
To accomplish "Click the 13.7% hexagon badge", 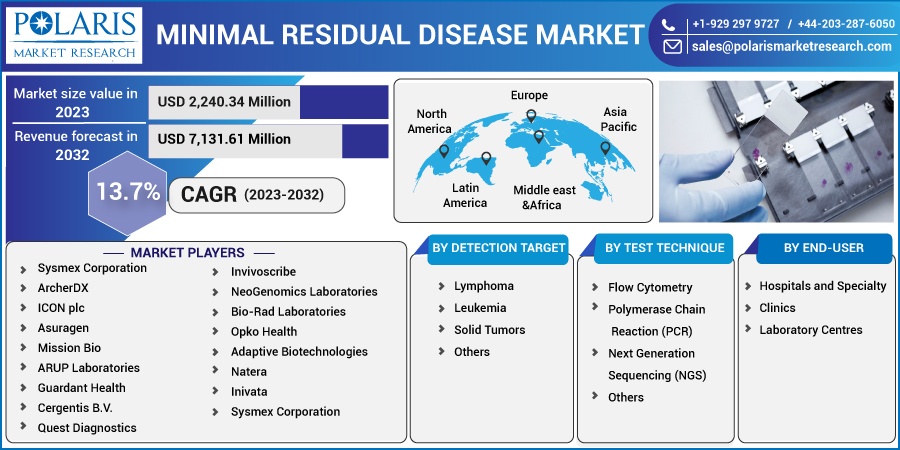I will [127, 192].
